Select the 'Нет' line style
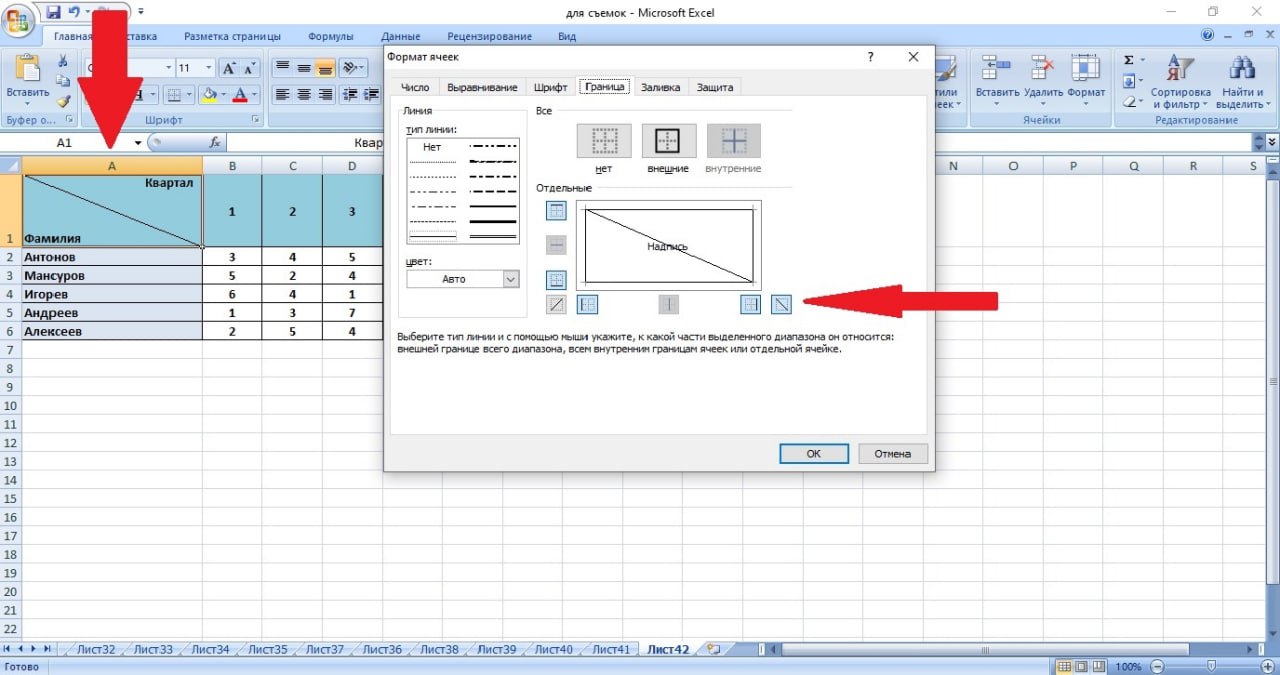This screenshot has width=1280, height=675. [x=432, y=147]
